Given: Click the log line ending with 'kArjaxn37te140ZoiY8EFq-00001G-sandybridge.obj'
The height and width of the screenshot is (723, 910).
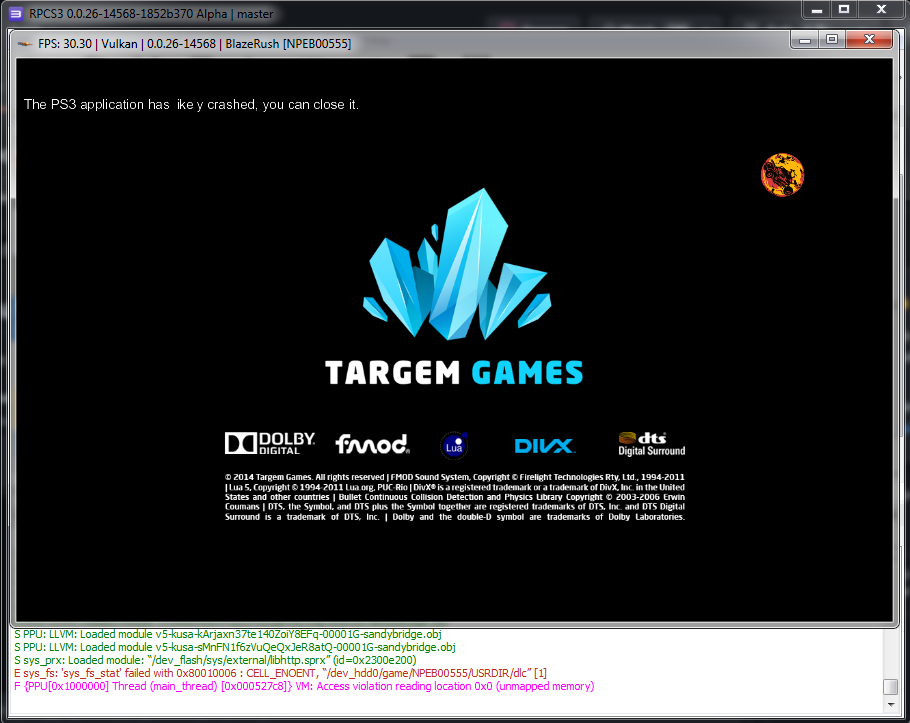Looking at the screenshot, I should (228, 634).
